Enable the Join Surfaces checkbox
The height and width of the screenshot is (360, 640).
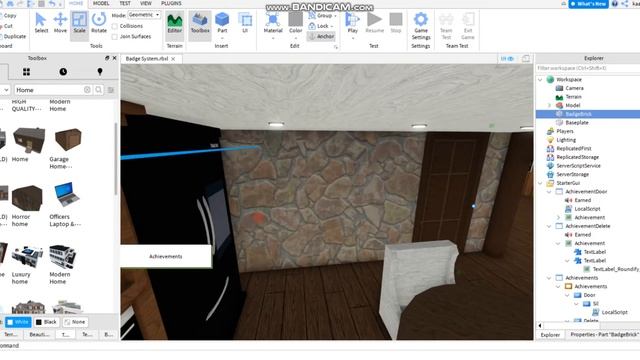pos(115,37)
